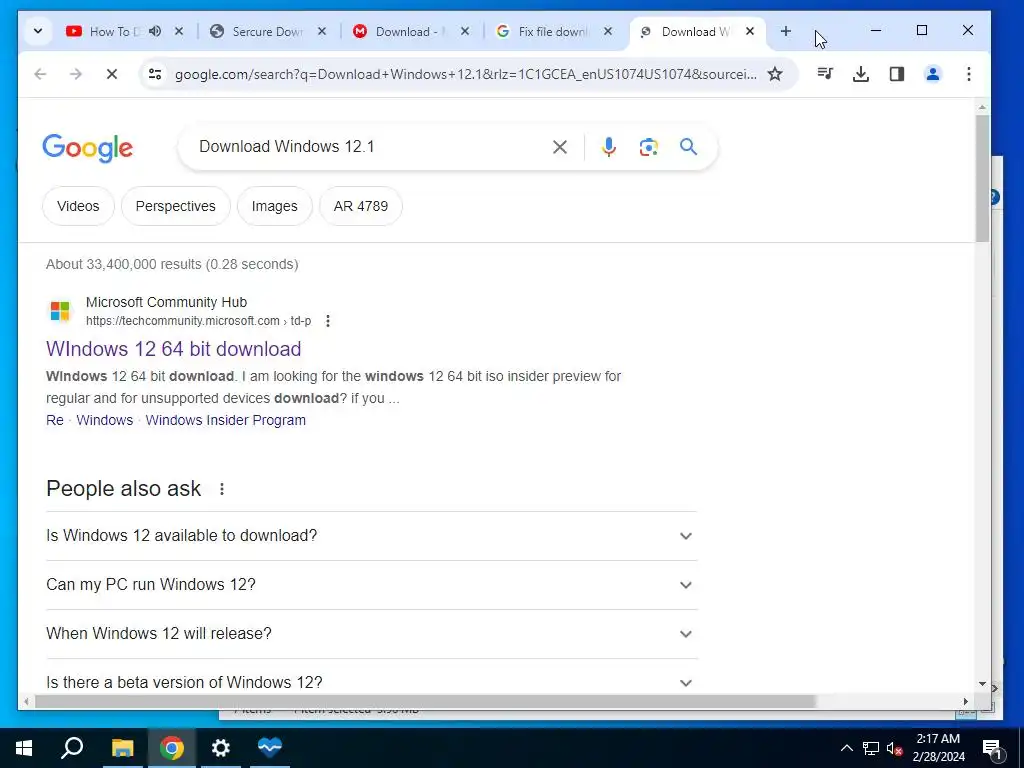Bookmark this page with the star icon

[775, 74]
